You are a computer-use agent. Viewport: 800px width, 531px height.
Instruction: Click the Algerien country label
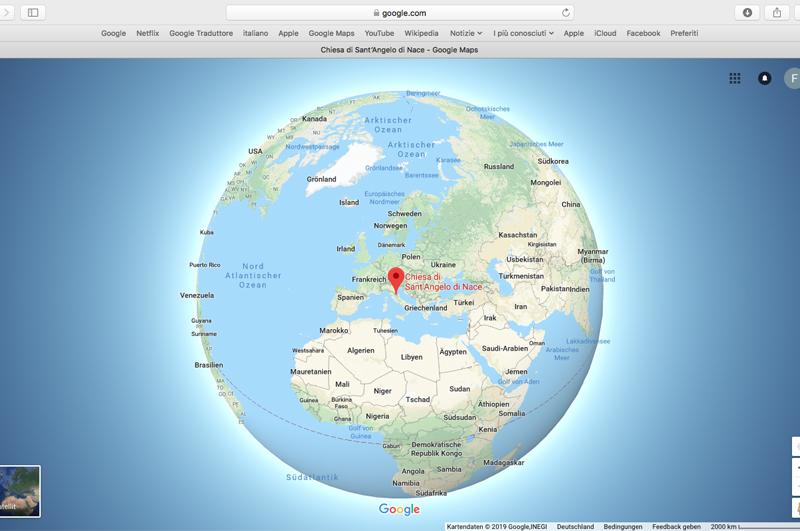(x=361, y=350)
